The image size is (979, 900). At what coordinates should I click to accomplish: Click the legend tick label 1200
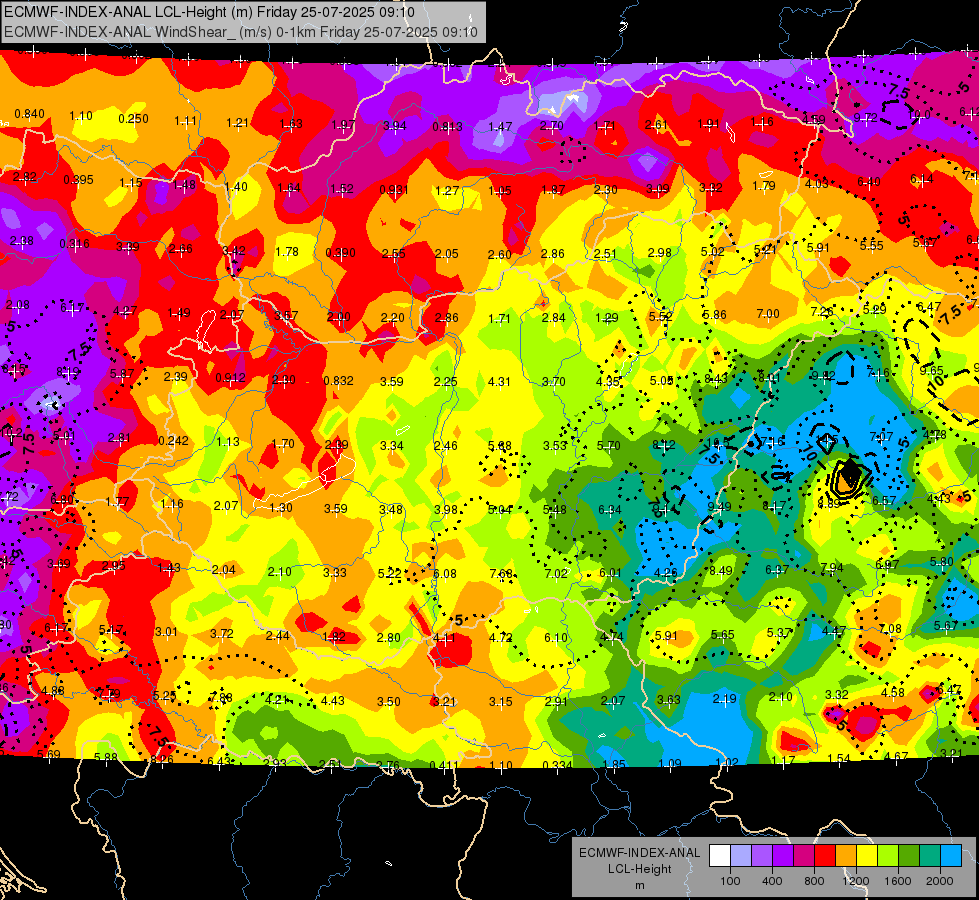pyautogui.click(x=855, y=881)
